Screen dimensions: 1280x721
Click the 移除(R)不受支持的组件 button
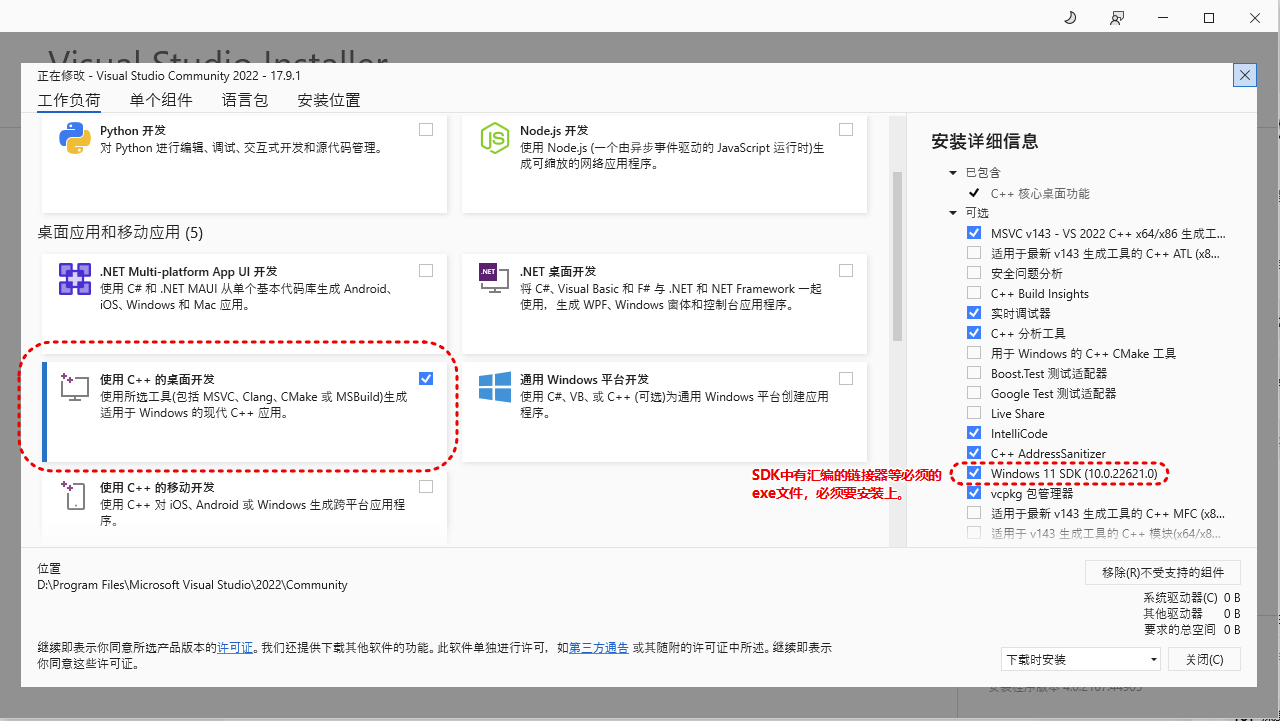[1163, 572]
